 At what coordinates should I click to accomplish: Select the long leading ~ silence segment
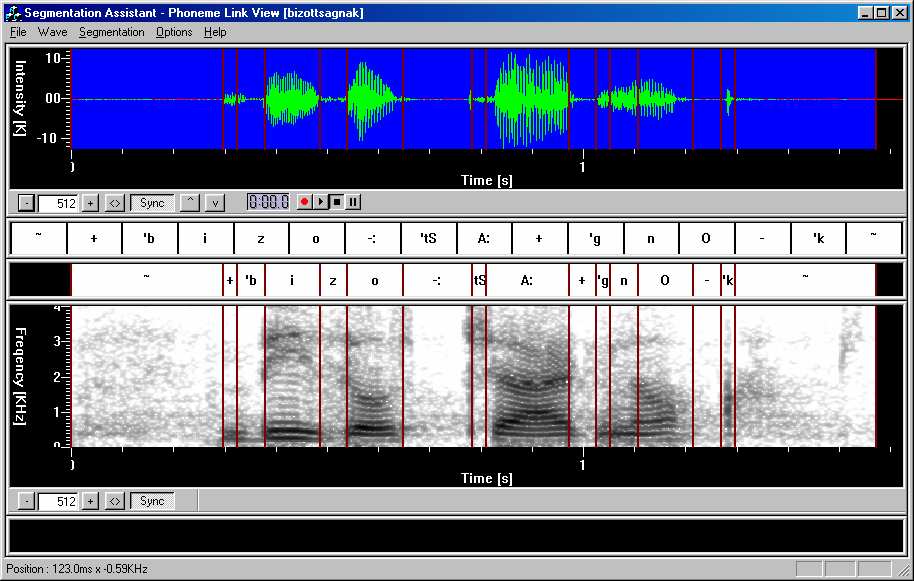(147, 280)
